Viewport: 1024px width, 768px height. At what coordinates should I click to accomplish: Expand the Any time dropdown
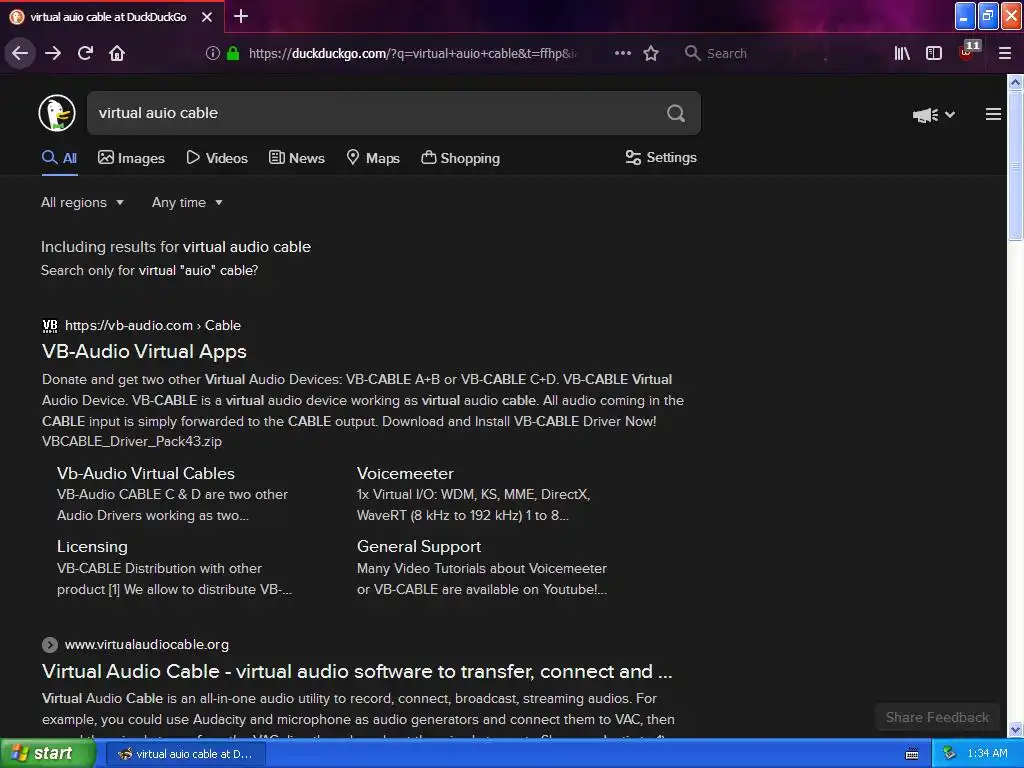[x=187, y=202]
